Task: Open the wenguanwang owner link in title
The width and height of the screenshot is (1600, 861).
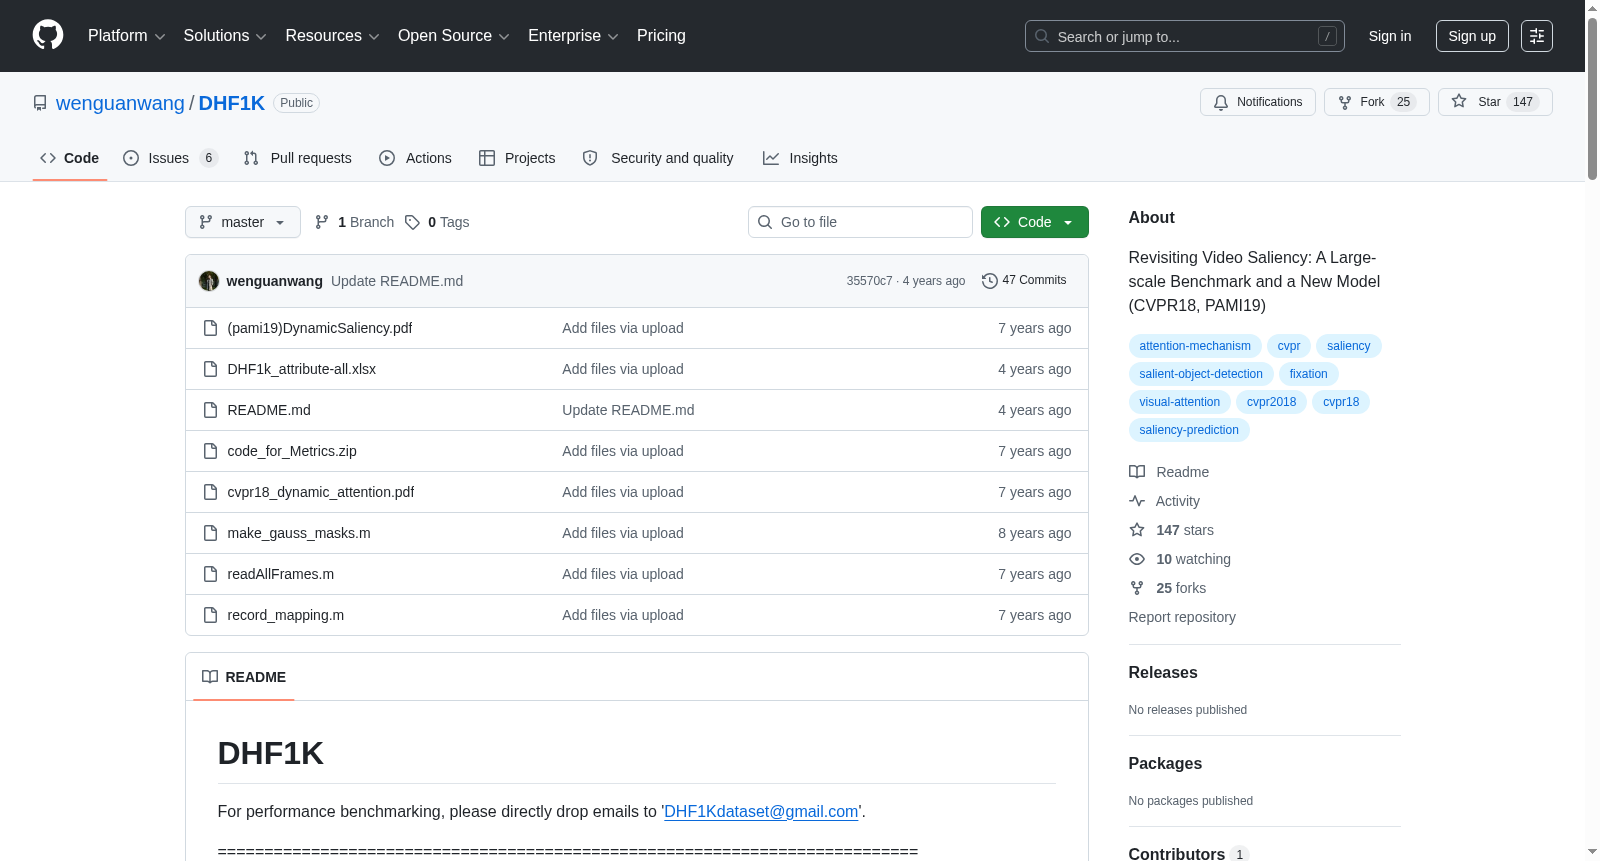Action: click(120, 103)
